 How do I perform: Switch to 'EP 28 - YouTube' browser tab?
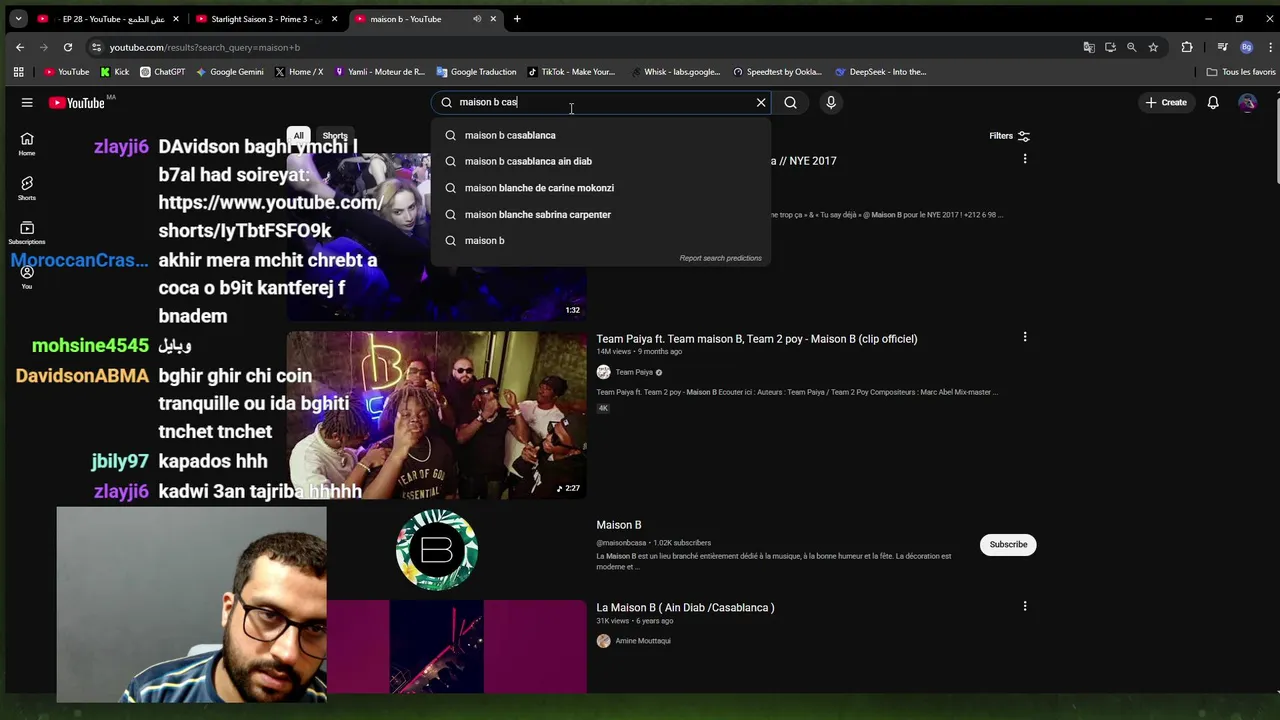tap(109, 19)
